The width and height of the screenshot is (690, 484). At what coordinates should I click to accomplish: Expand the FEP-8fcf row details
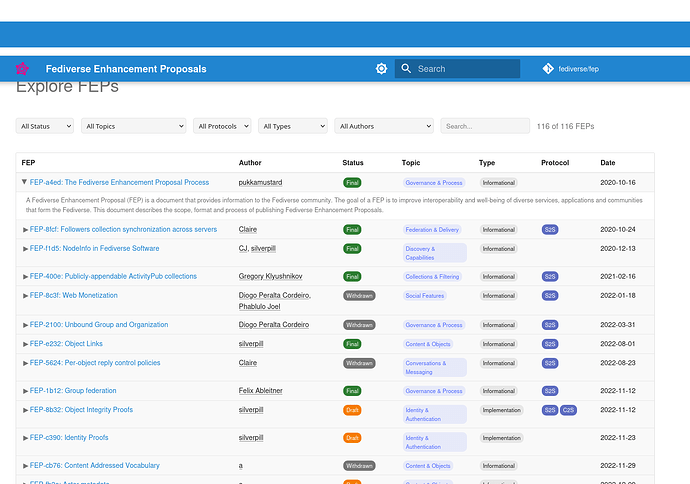(x=26, y=230)
